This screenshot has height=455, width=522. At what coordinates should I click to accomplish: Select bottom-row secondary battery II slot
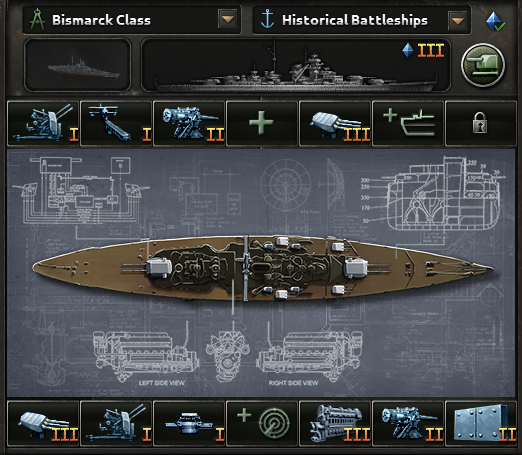(x=408, y=424)
